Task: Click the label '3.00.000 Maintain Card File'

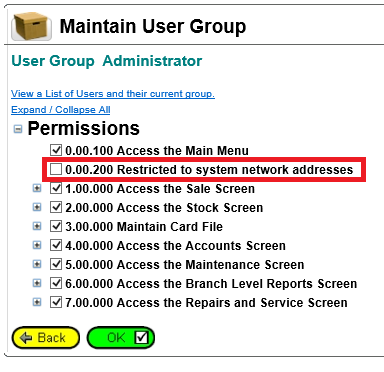Action: coord(144,227)
